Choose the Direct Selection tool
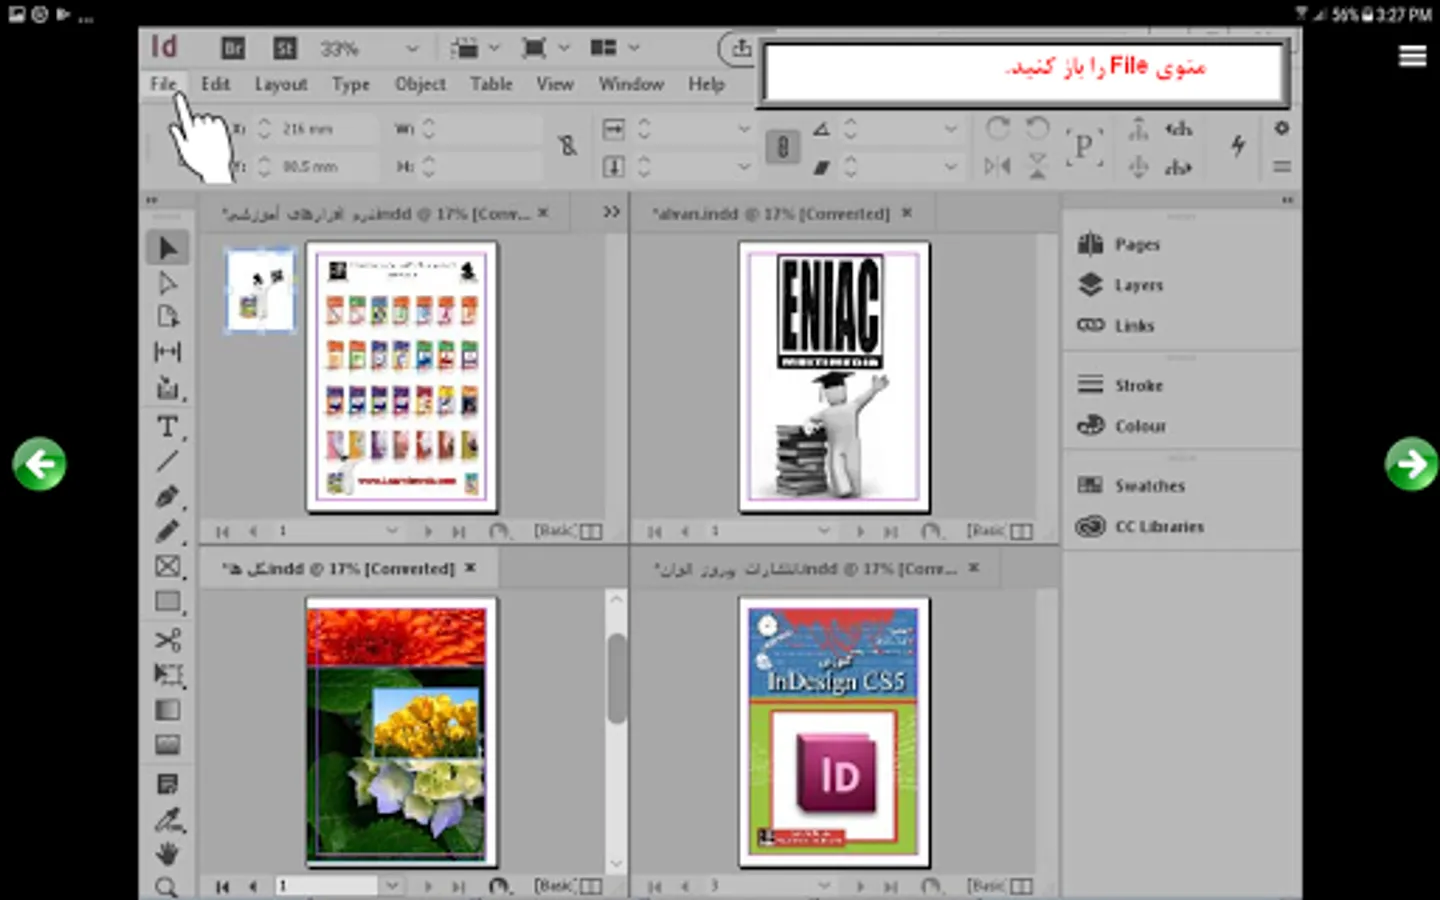The height and width of the screenshot is (900, 1440). 167,284
